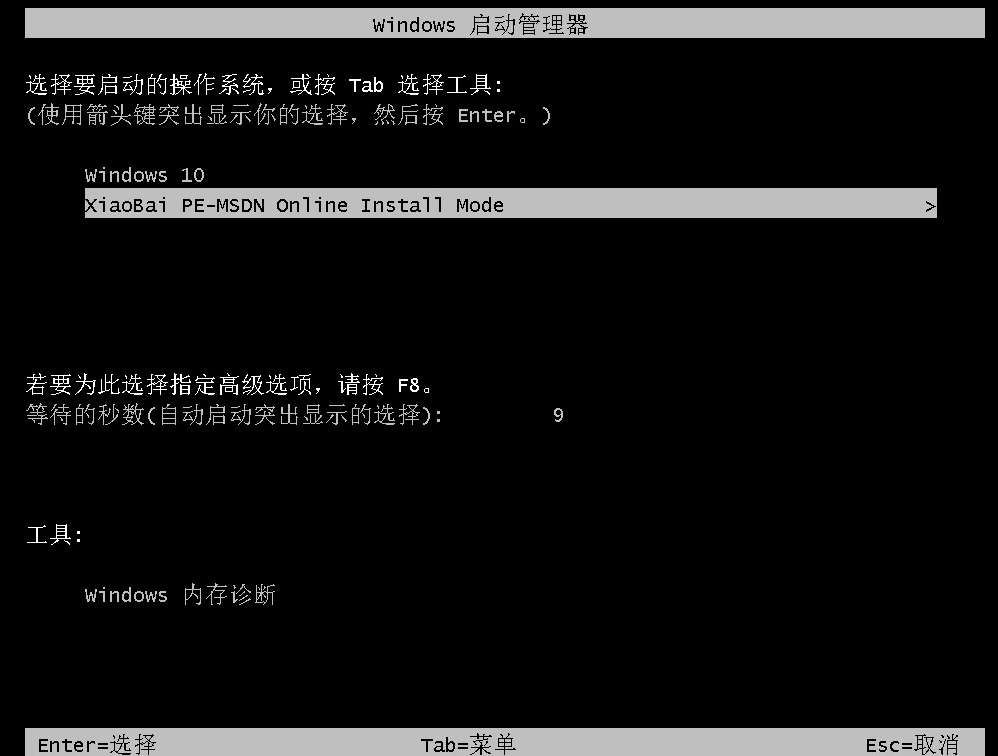The height and width of the screenshot is (756, 998).
Task: Click the word Enter in instruction line
Action: coord(487,115)
